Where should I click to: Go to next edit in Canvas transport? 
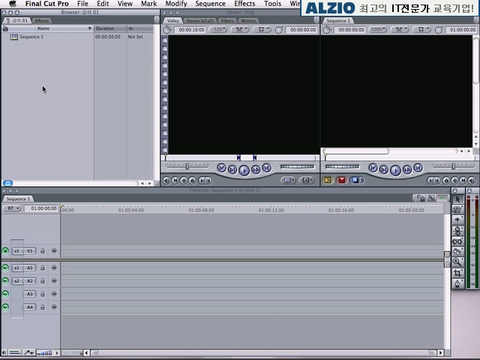point(418,168)
